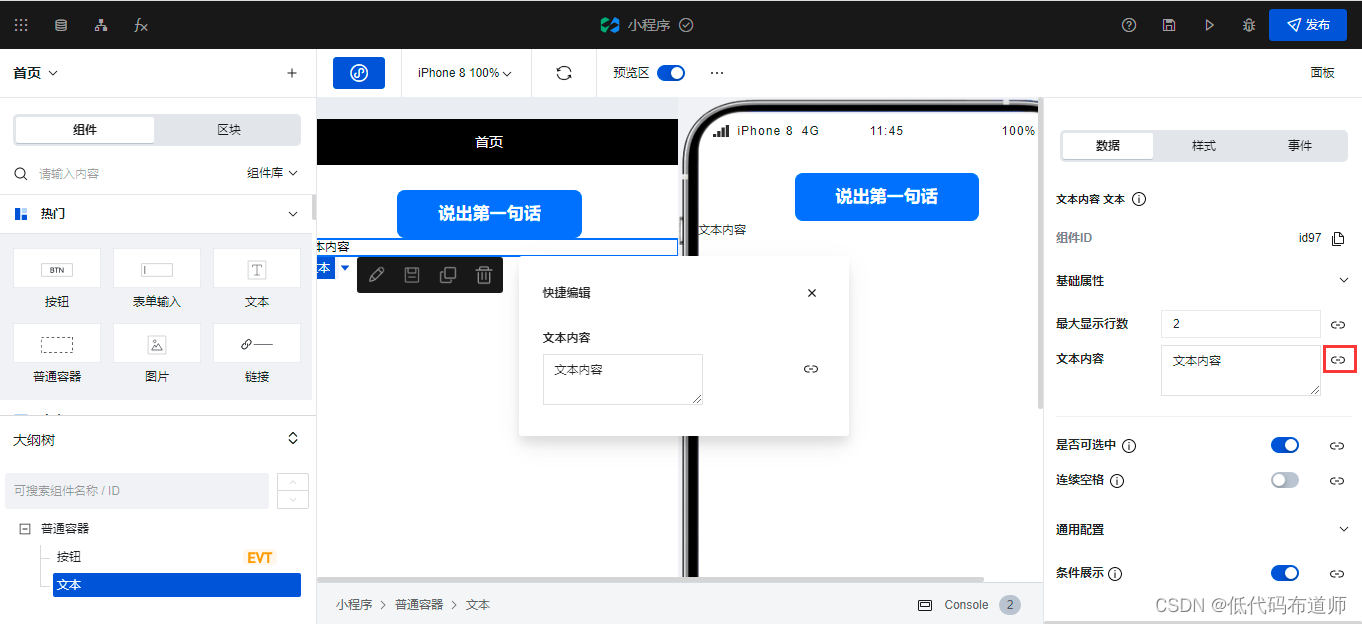Click the outline tree search field
The image size is (1362, 624).
pos(137,491)
